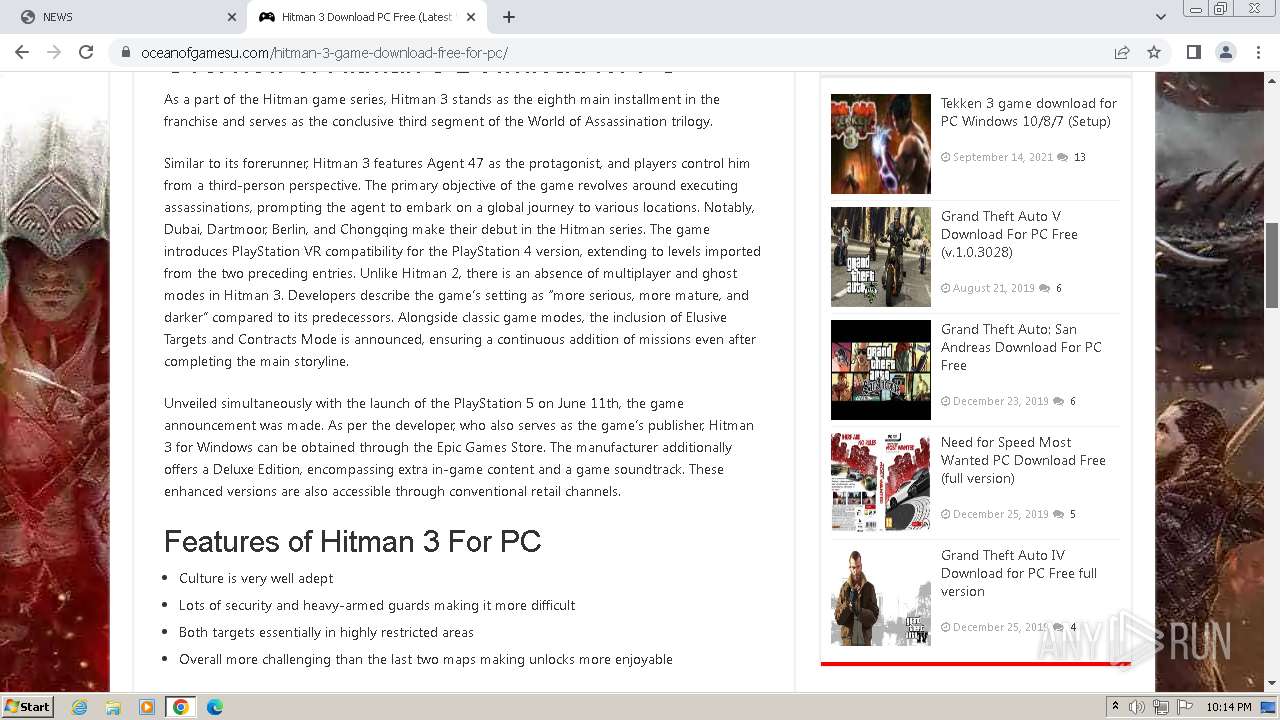This screenshot has height=720, width=1280.
Task: View site information padlock icon
Action: (126, 53)
